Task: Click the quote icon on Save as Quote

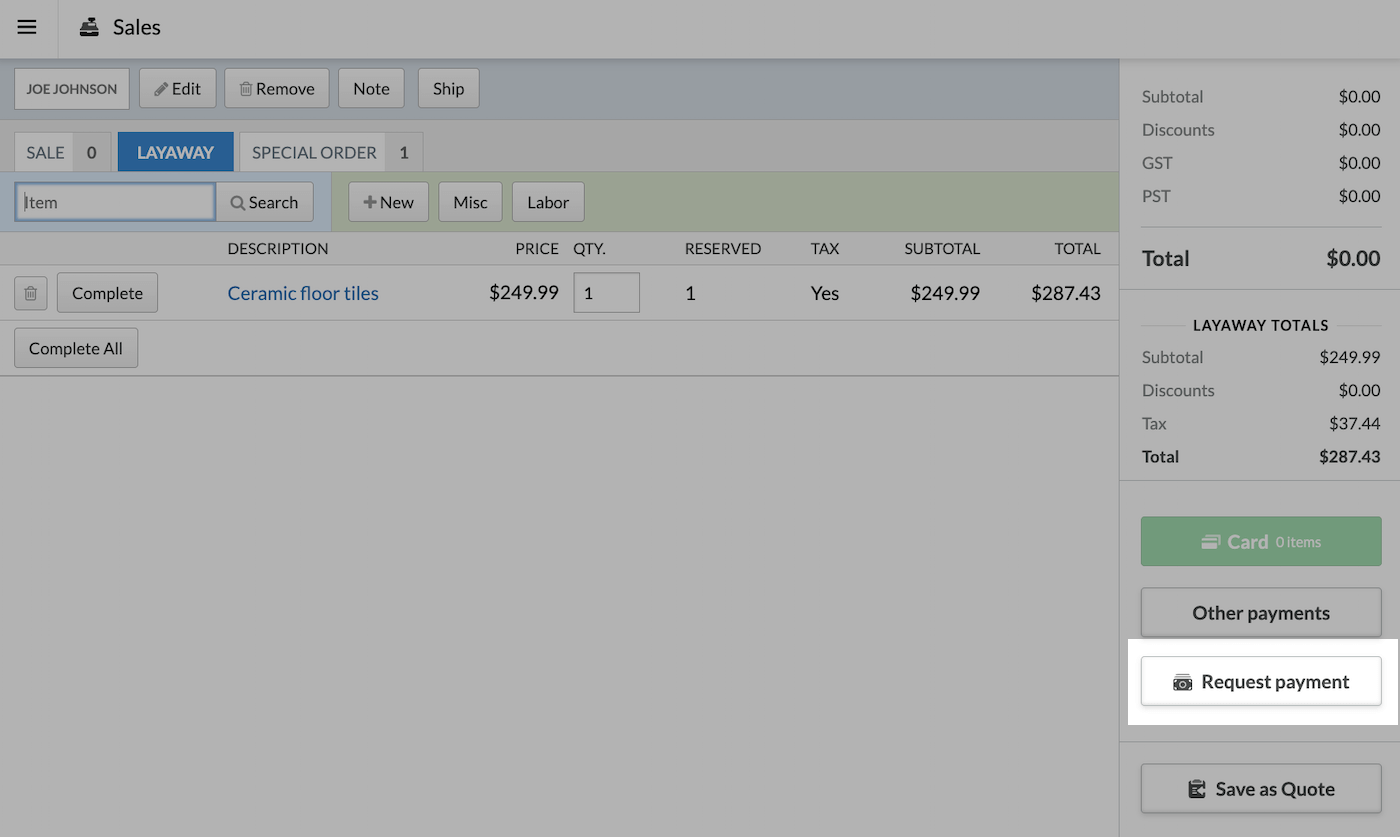Action: (x=1197, y=788)
